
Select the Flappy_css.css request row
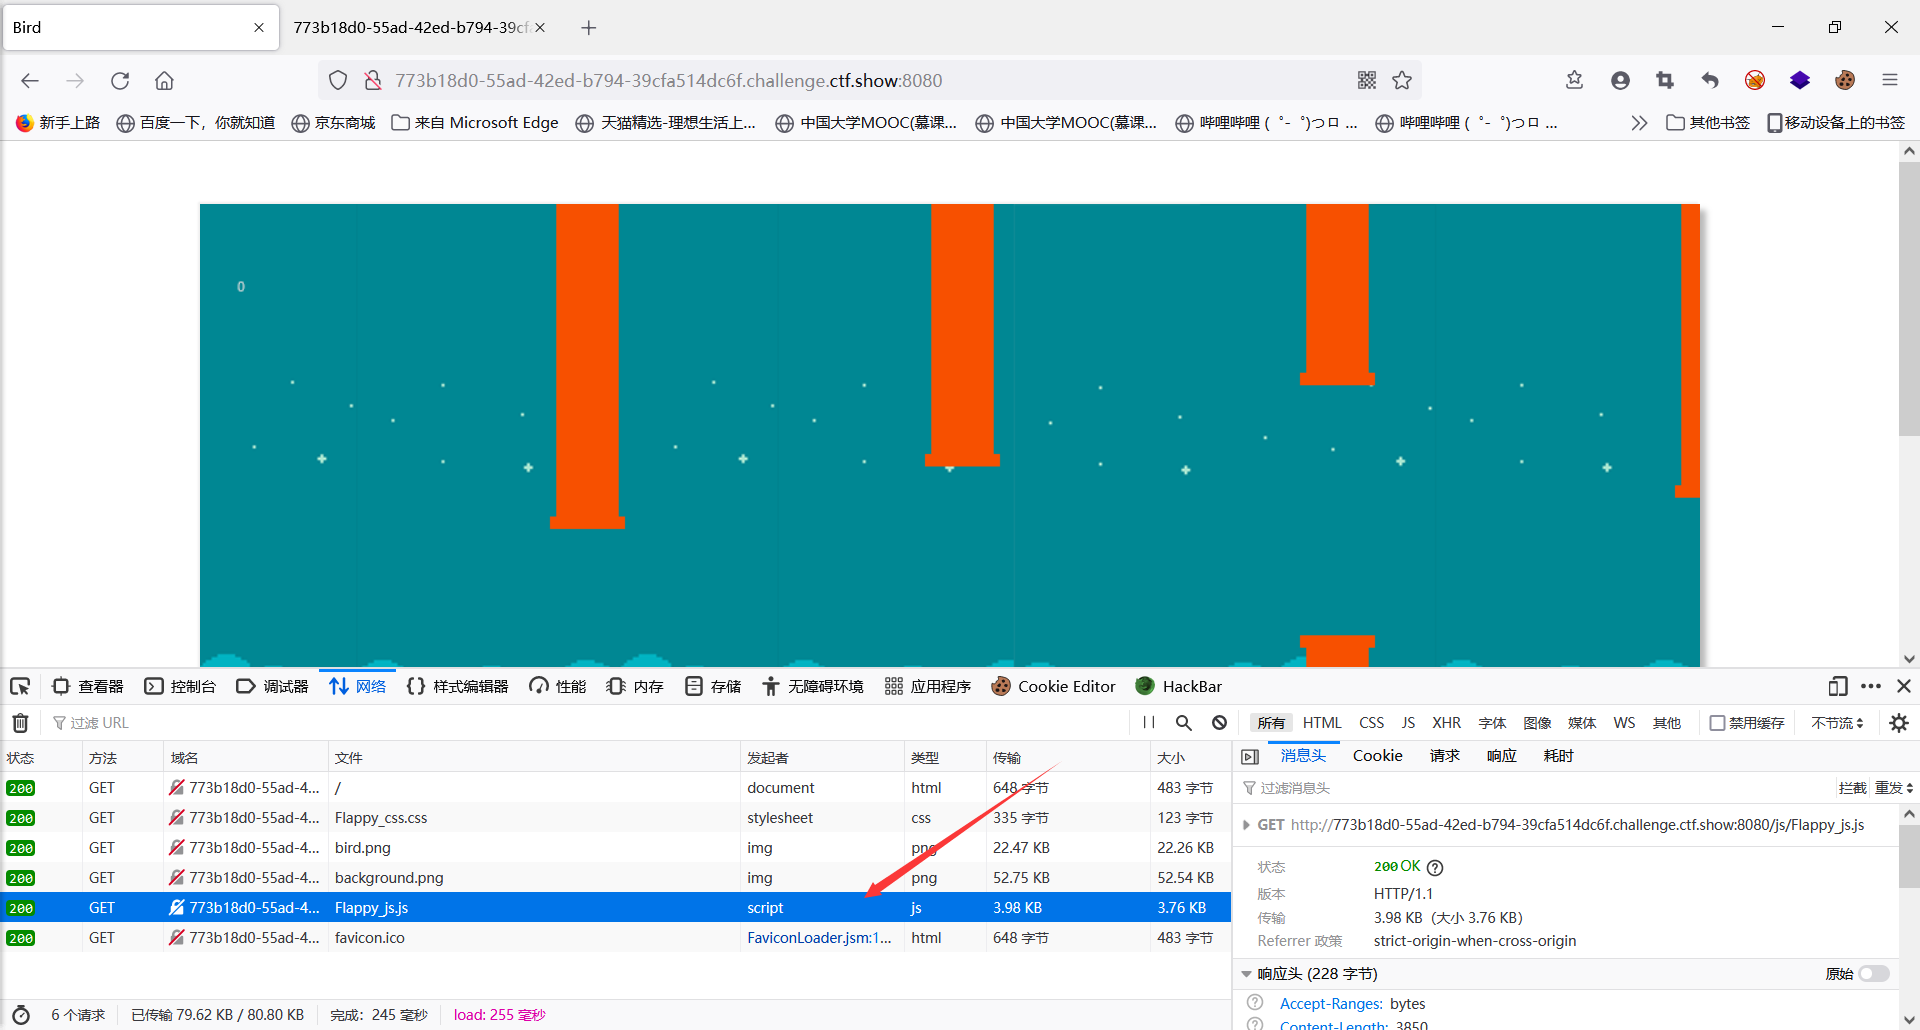click(x=615, y=818)
